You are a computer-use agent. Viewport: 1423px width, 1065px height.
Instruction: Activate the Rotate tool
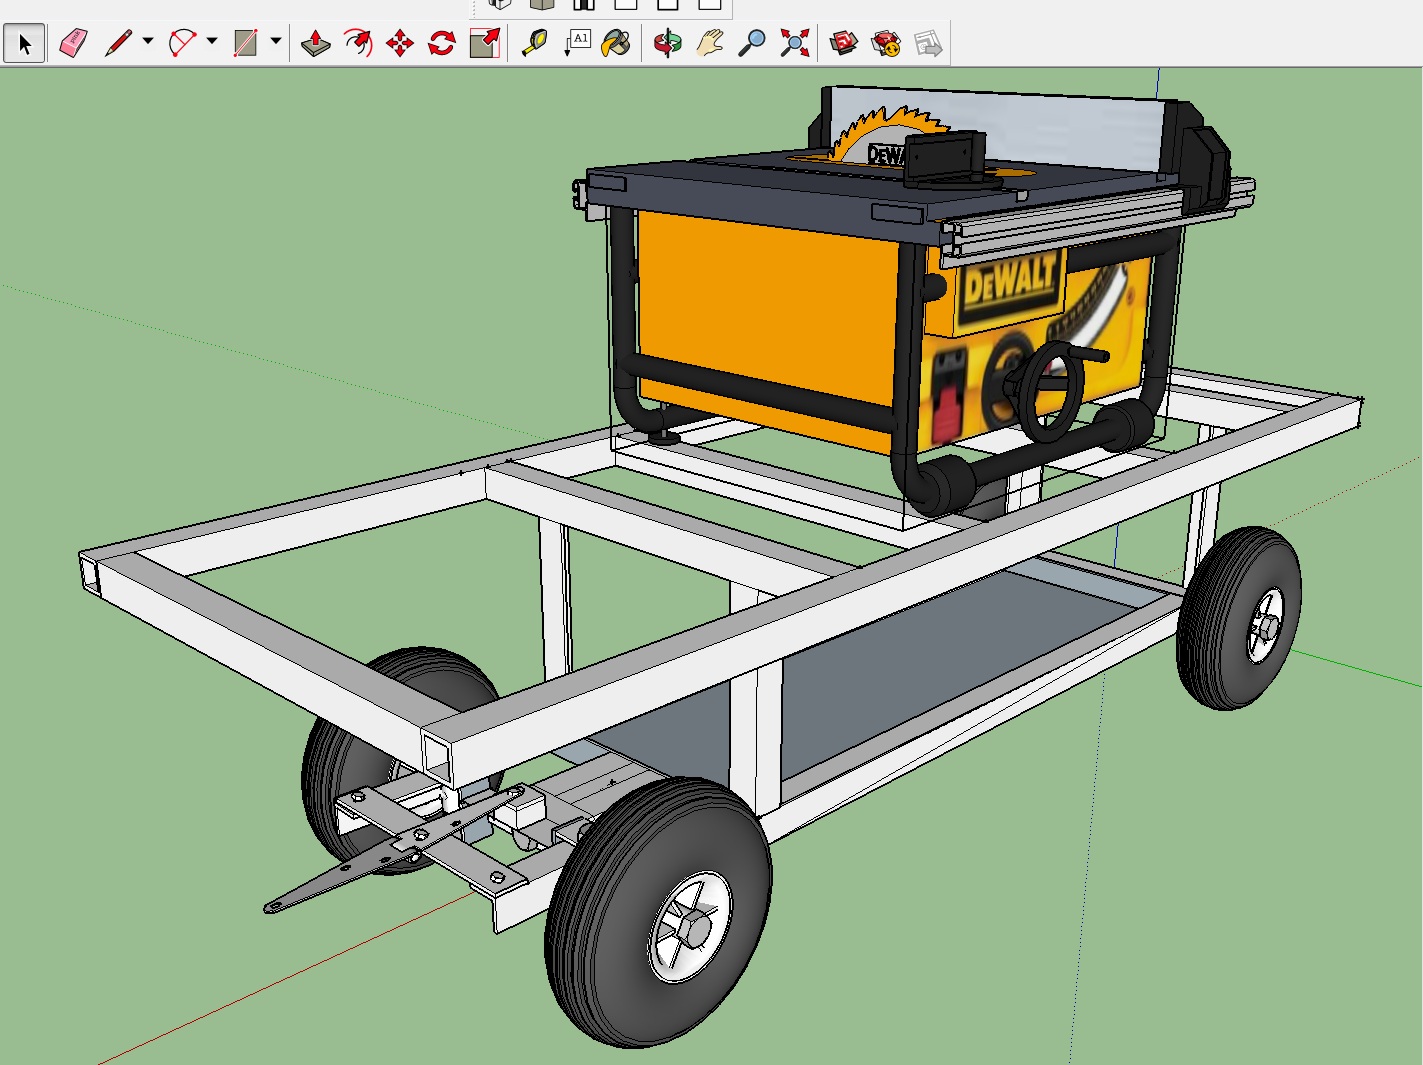tap(442, 43)
